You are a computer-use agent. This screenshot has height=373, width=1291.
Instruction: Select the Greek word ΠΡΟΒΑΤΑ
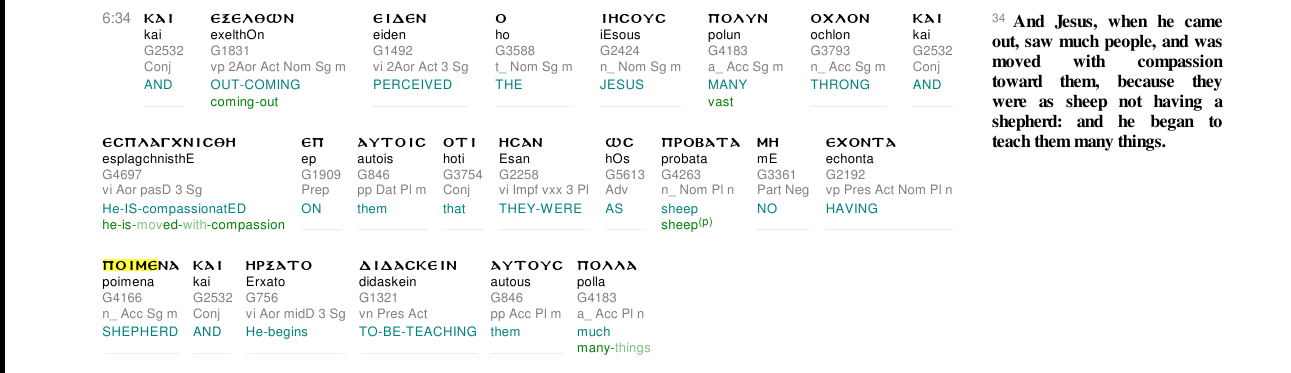701,143
